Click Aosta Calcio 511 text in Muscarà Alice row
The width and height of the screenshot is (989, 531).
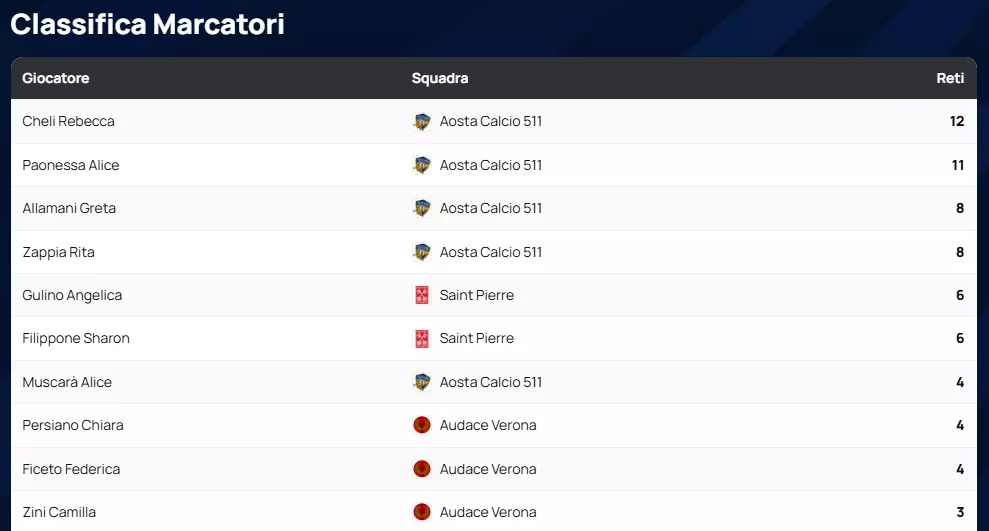tap(491, 382)
